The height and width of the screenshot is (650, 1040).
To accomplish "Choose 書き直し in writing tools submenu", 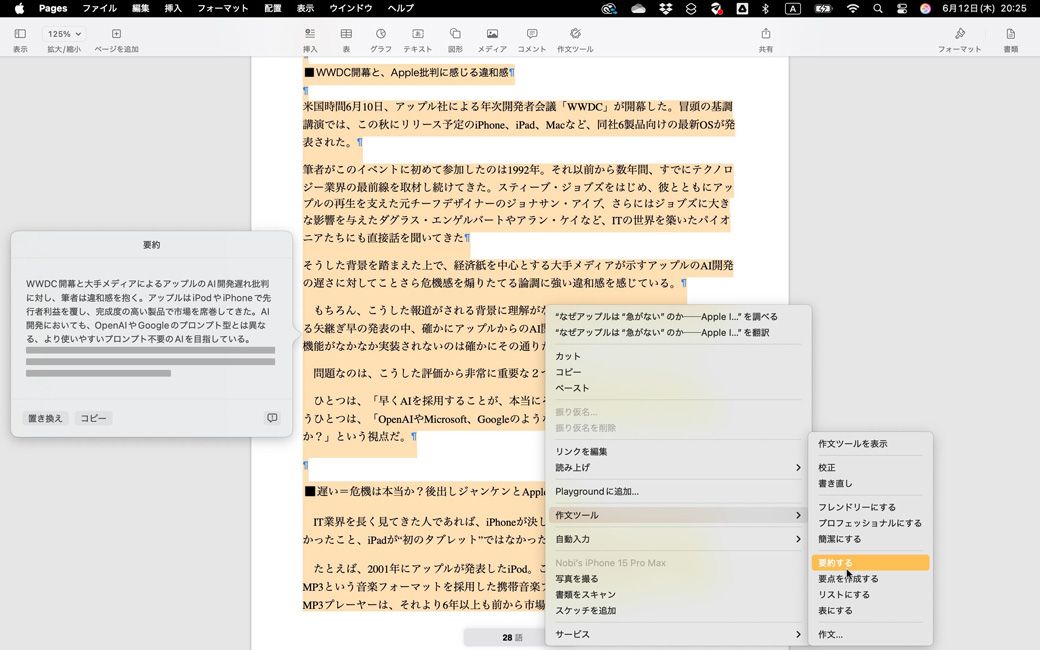I will pyautogui.click(x=870, y=484).
